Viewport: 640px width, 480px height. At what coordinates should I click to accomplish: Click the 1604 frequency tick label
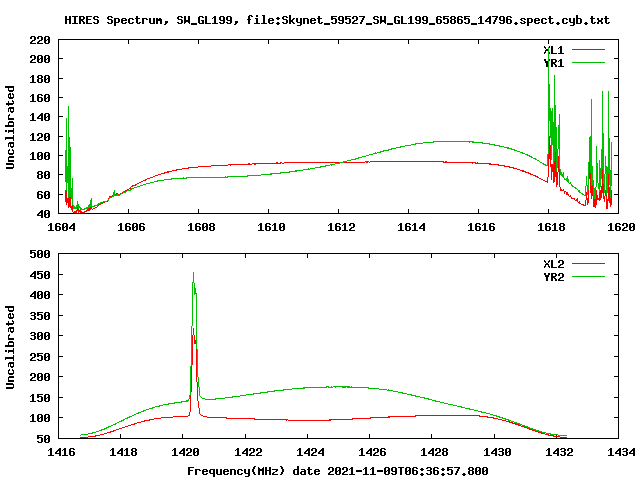pyautogui.click(x=61, y=227)
